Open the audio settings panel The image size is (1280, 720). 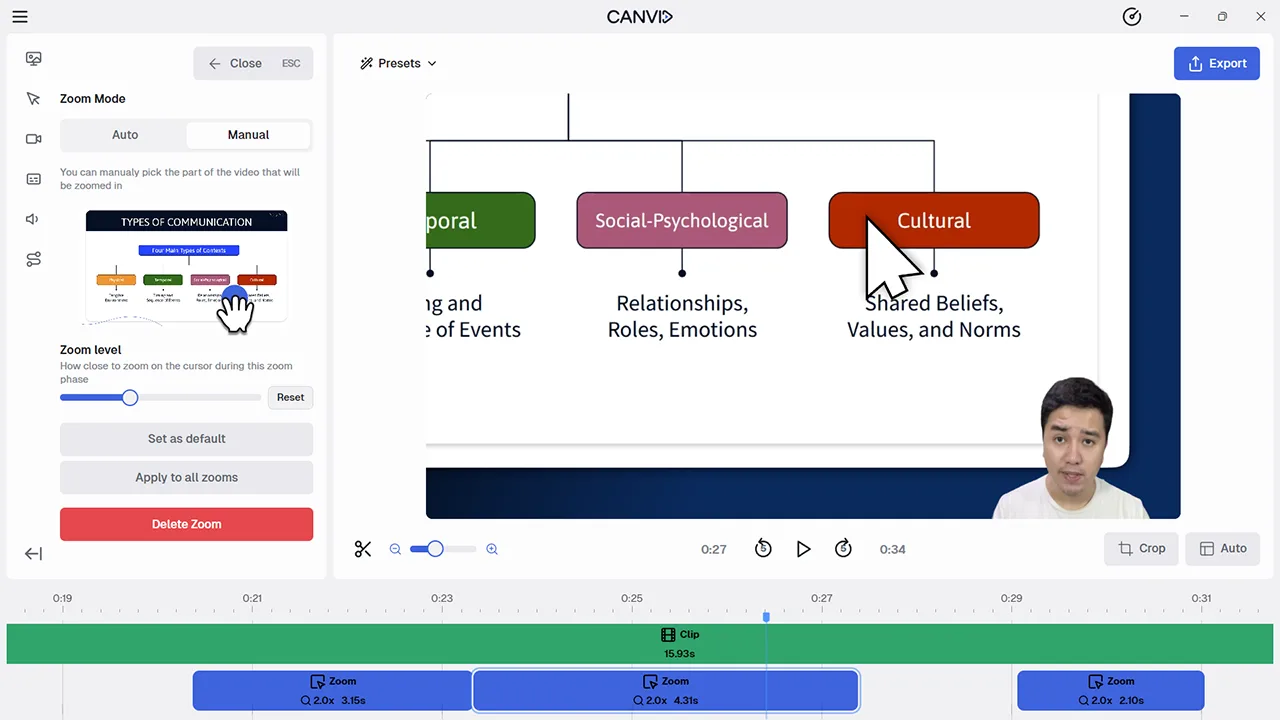[33, 218]
